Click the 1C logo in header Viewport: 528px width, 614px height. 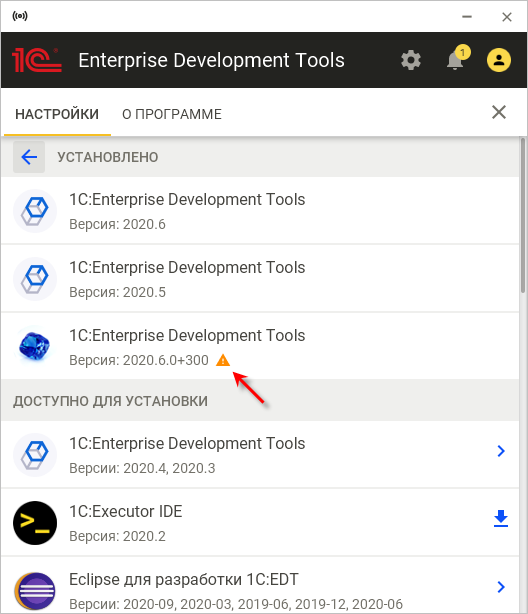[x=36, y=60]
